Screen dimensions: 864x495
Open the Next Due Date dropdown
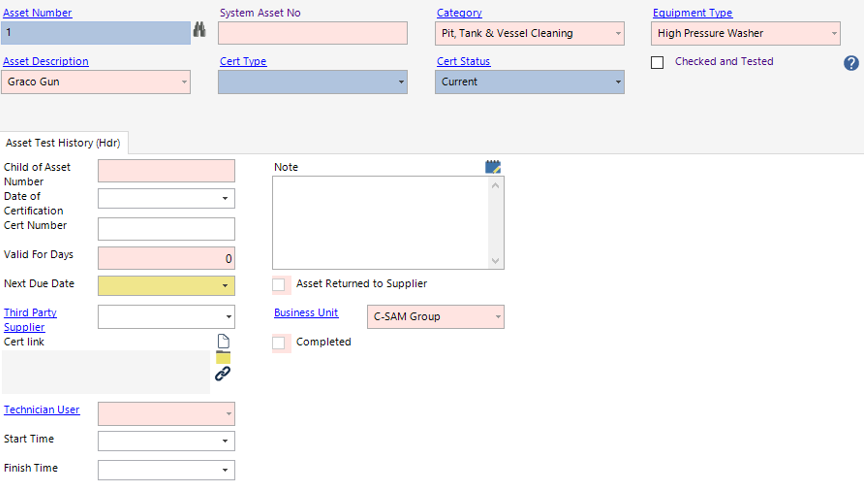[x=225, y=286]
